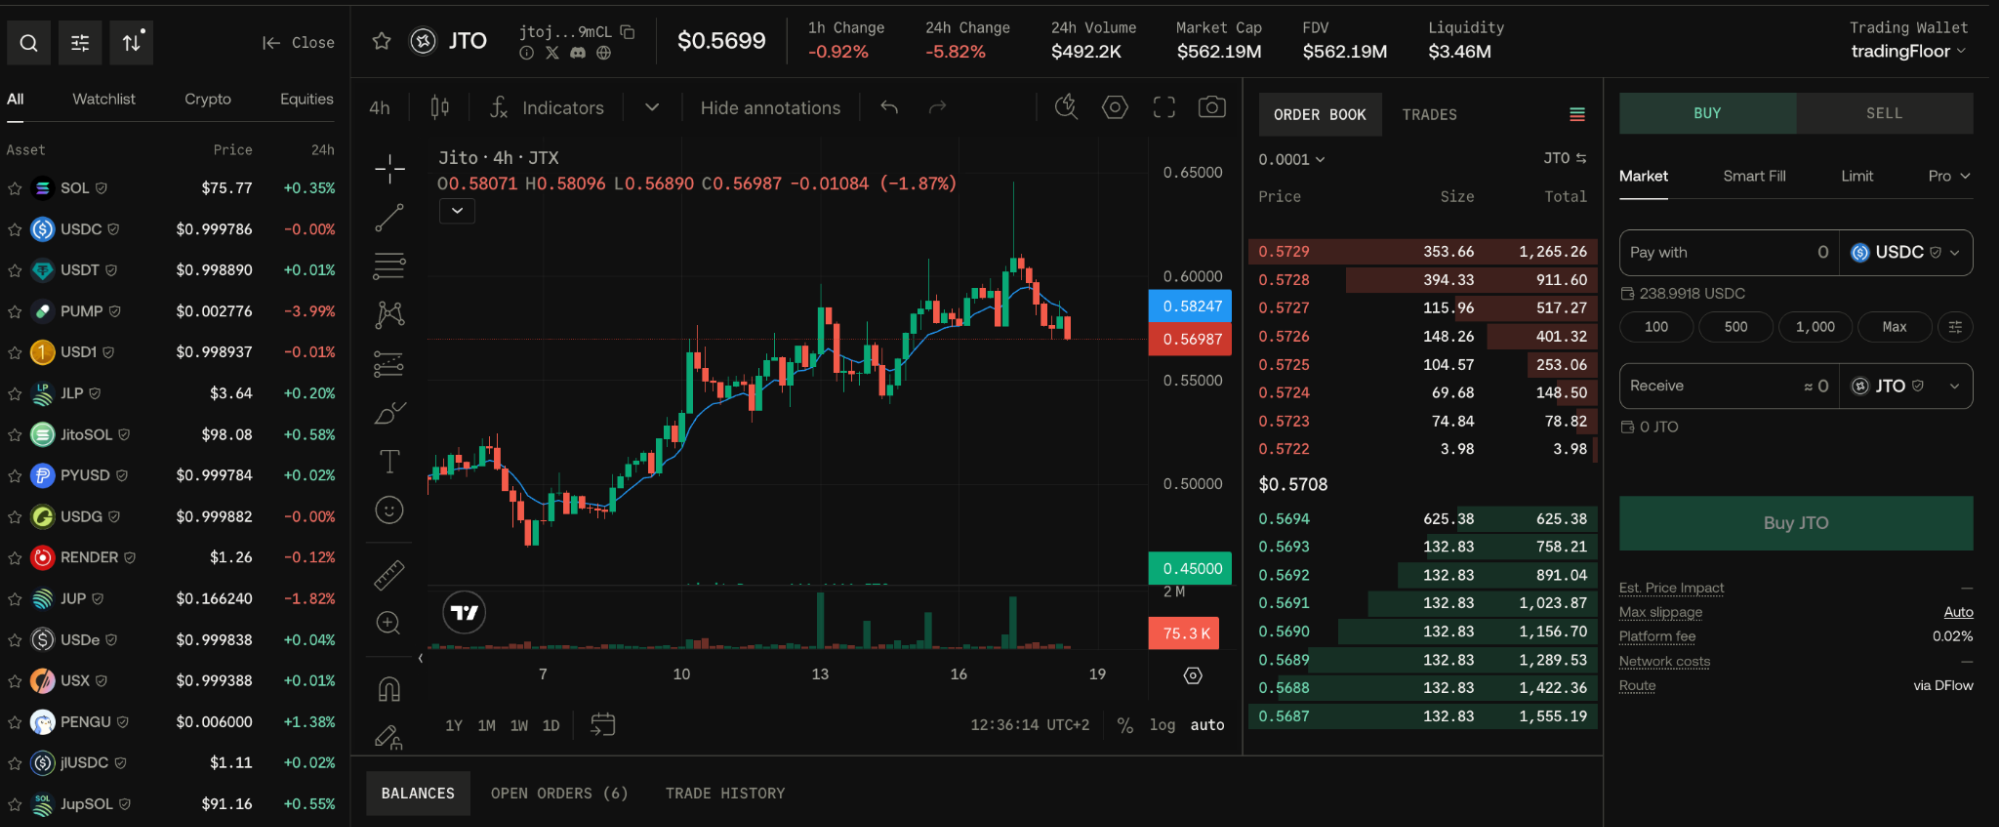The image size is (1999, 827).
Task: Open the price scale settings gear
Action: tap(1193, 676)
